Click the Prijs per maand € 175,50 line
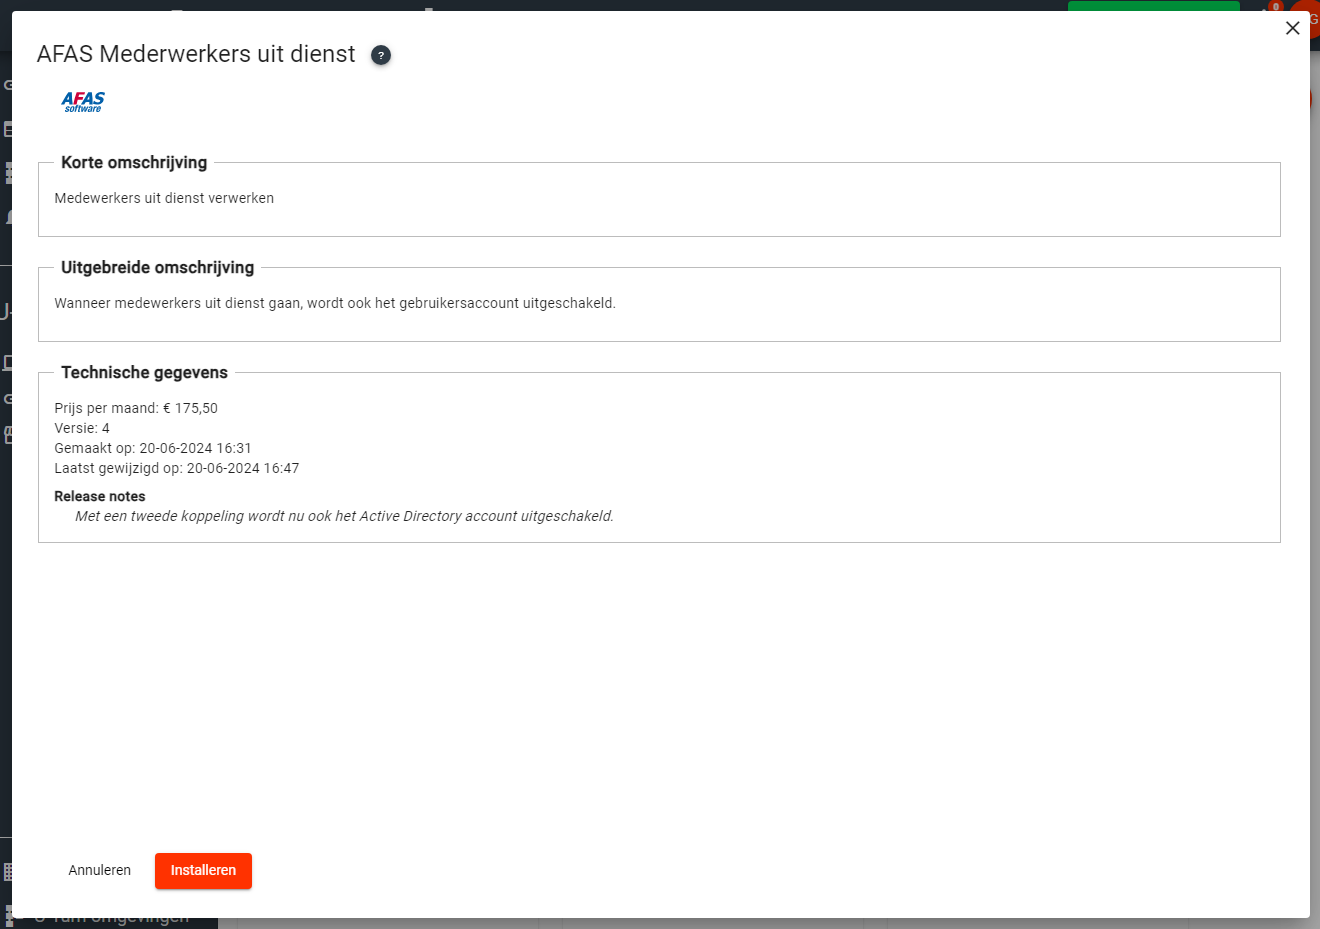Viewport: 1320px width, 929px height. click(136, 408)
